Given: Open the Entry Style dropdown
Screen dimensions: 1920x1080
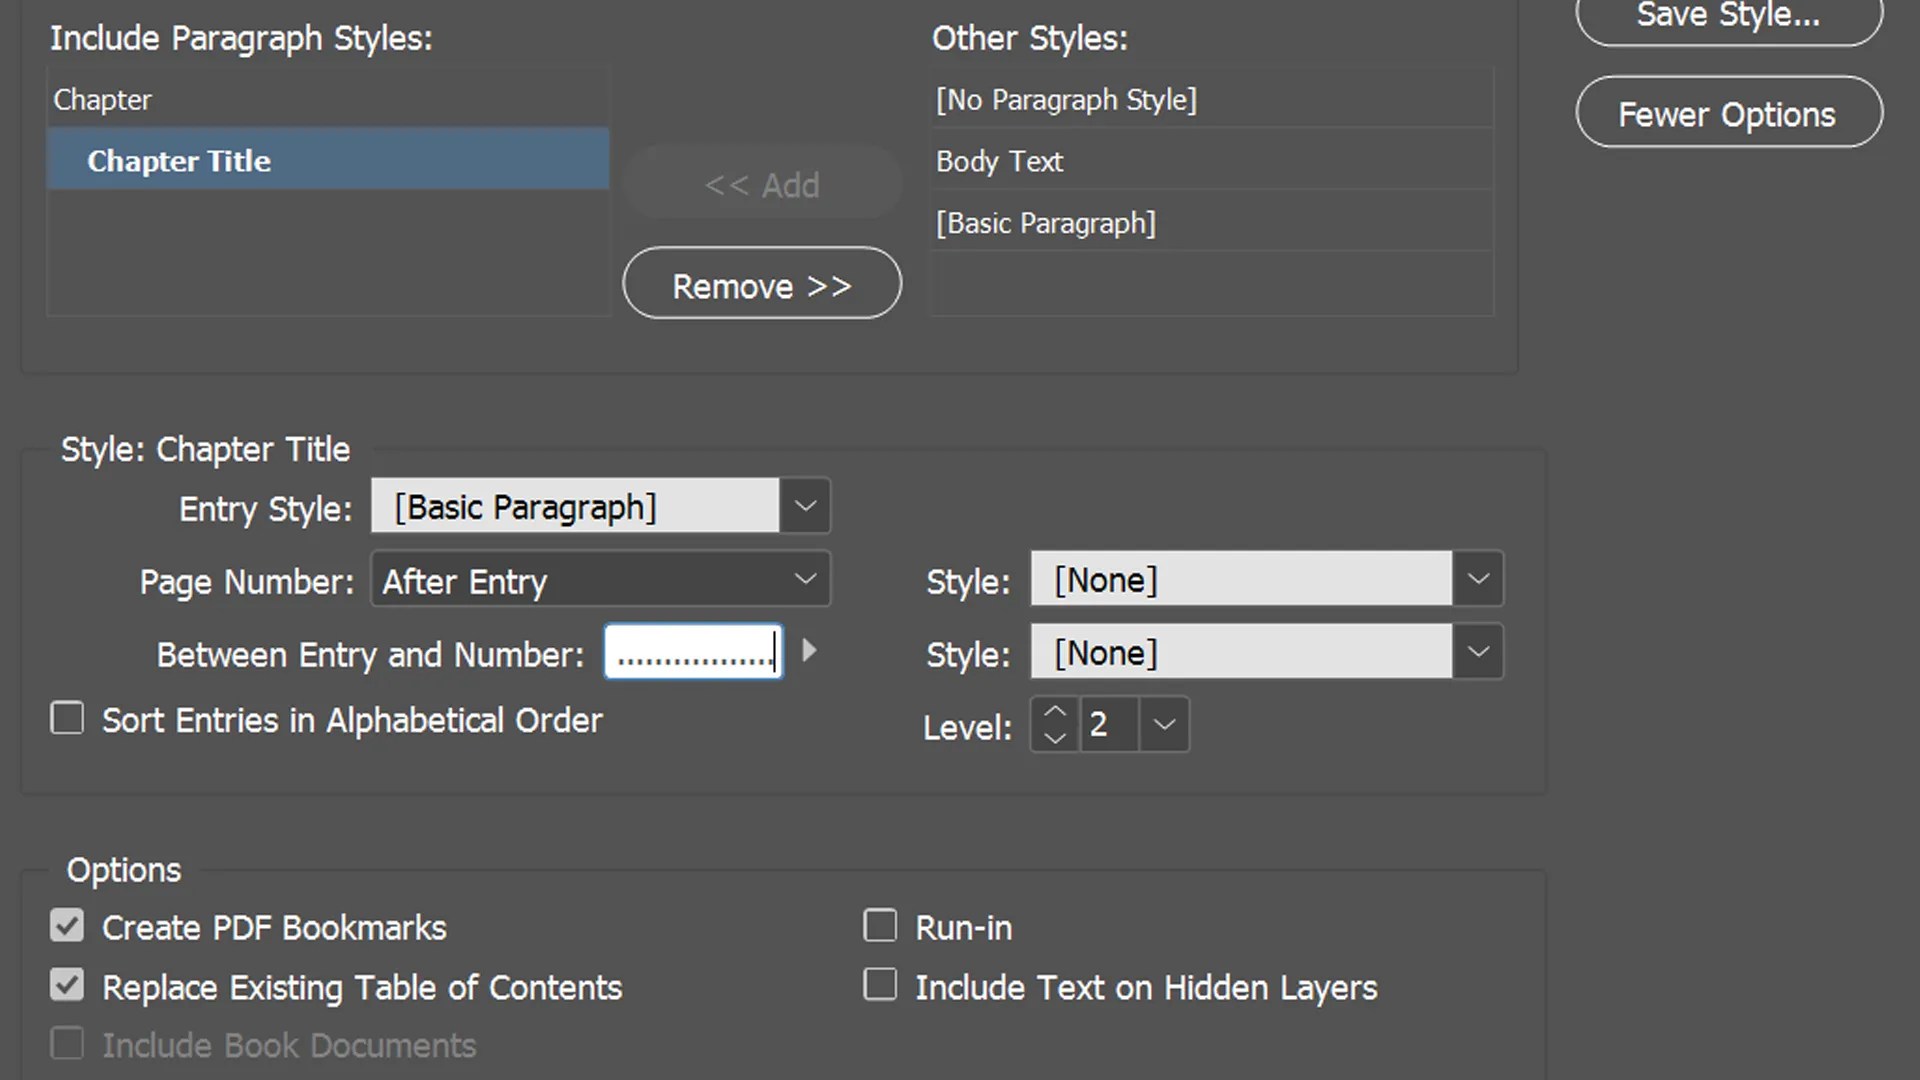Looking at the screenshot, I should [804, 506].
